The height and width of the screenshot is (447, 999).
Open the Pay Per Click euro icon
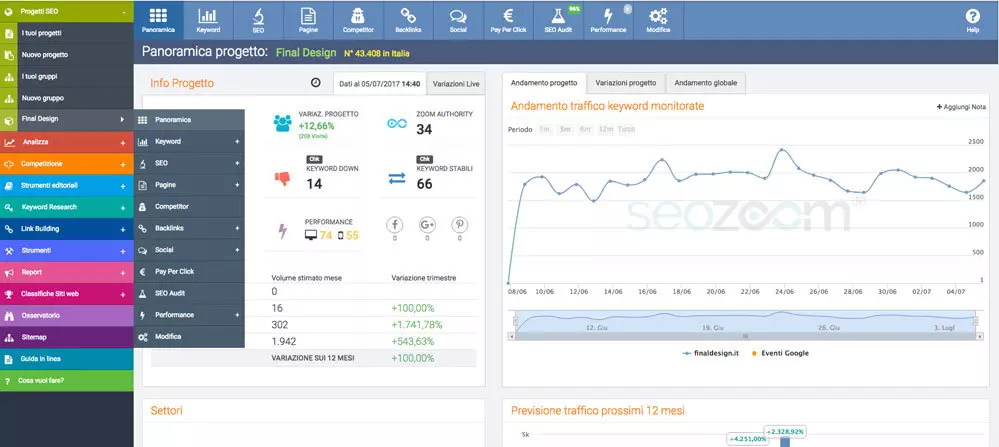pyautogui.click(x=508, y=20)
